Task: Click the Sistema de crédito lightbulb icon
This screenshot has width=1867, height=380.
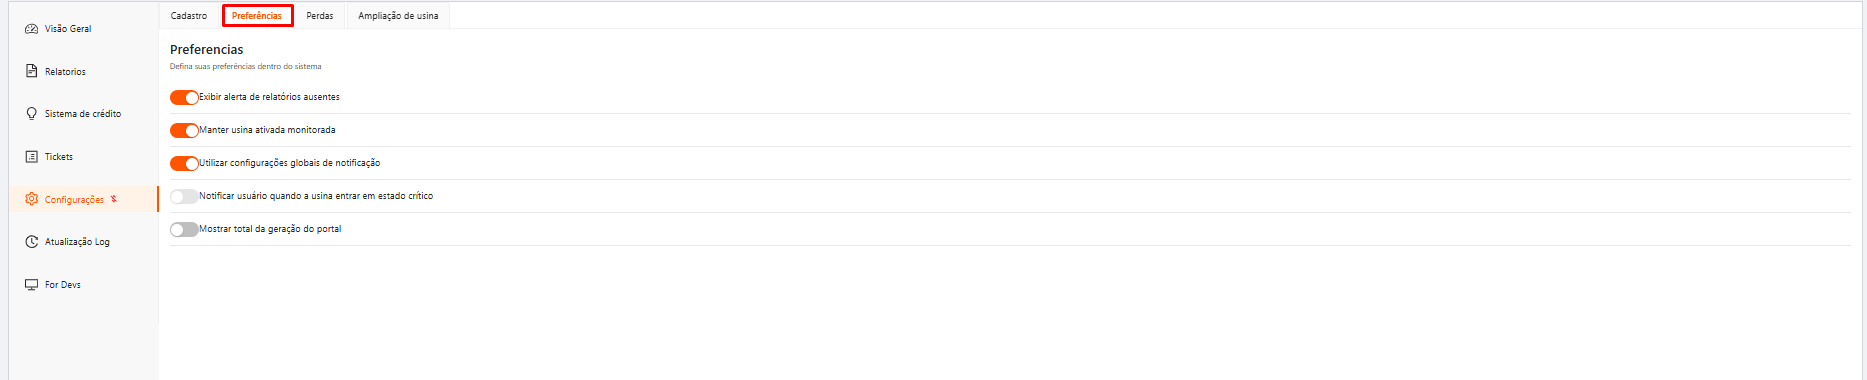Action: (x=31, y=114)
